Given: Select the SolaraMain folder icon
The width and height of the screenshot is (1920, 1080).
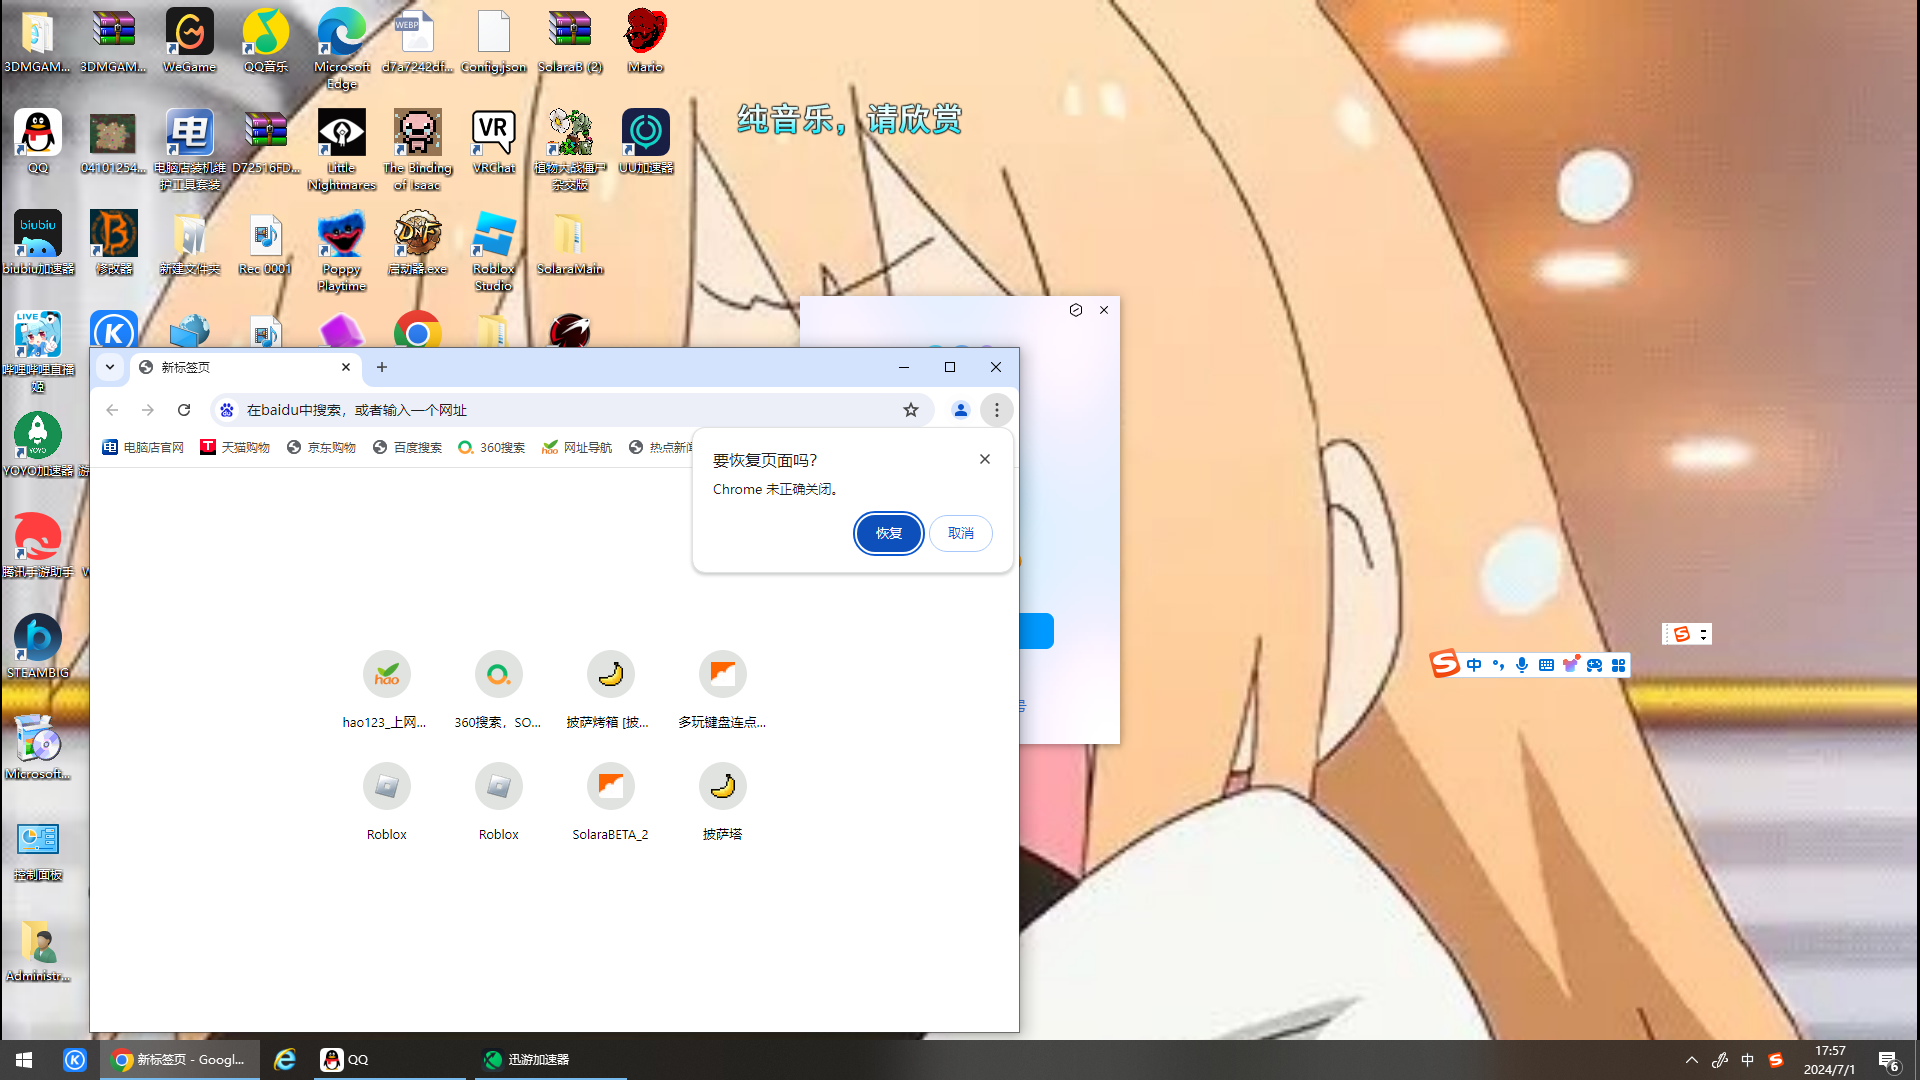Looking at the screenshot, I should click(x=569, y=242).
